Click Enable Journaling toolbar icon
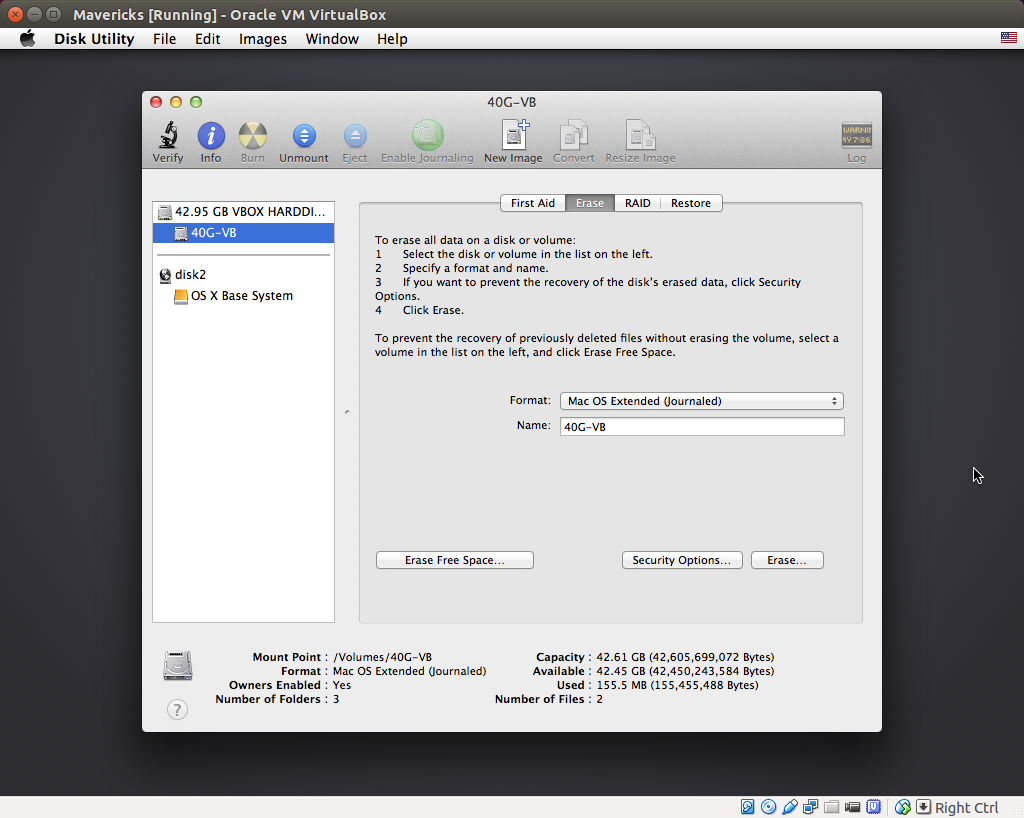 click(x=427, y=135)
